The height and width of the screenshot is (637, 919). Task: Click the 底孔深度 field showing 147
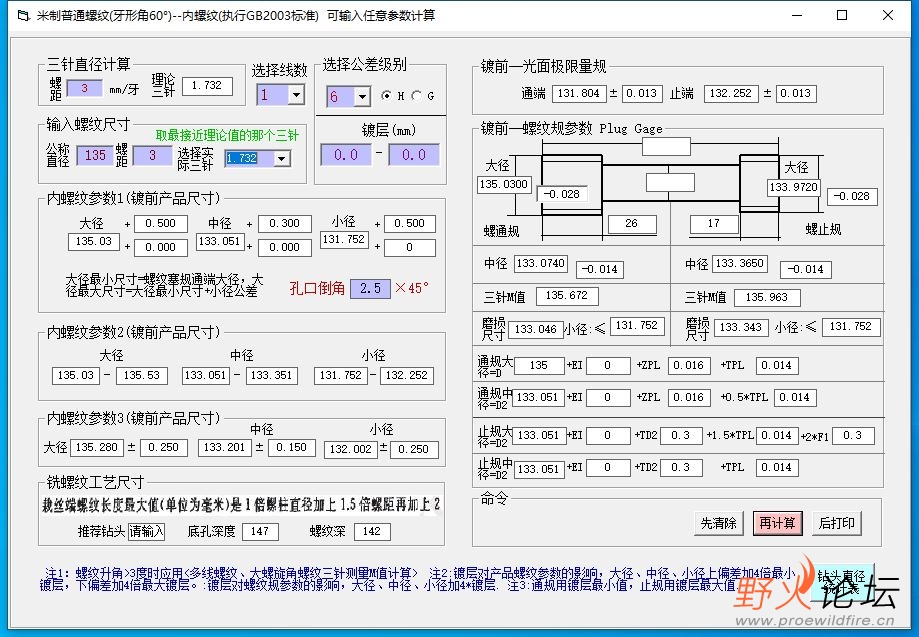tap(260, 531)
